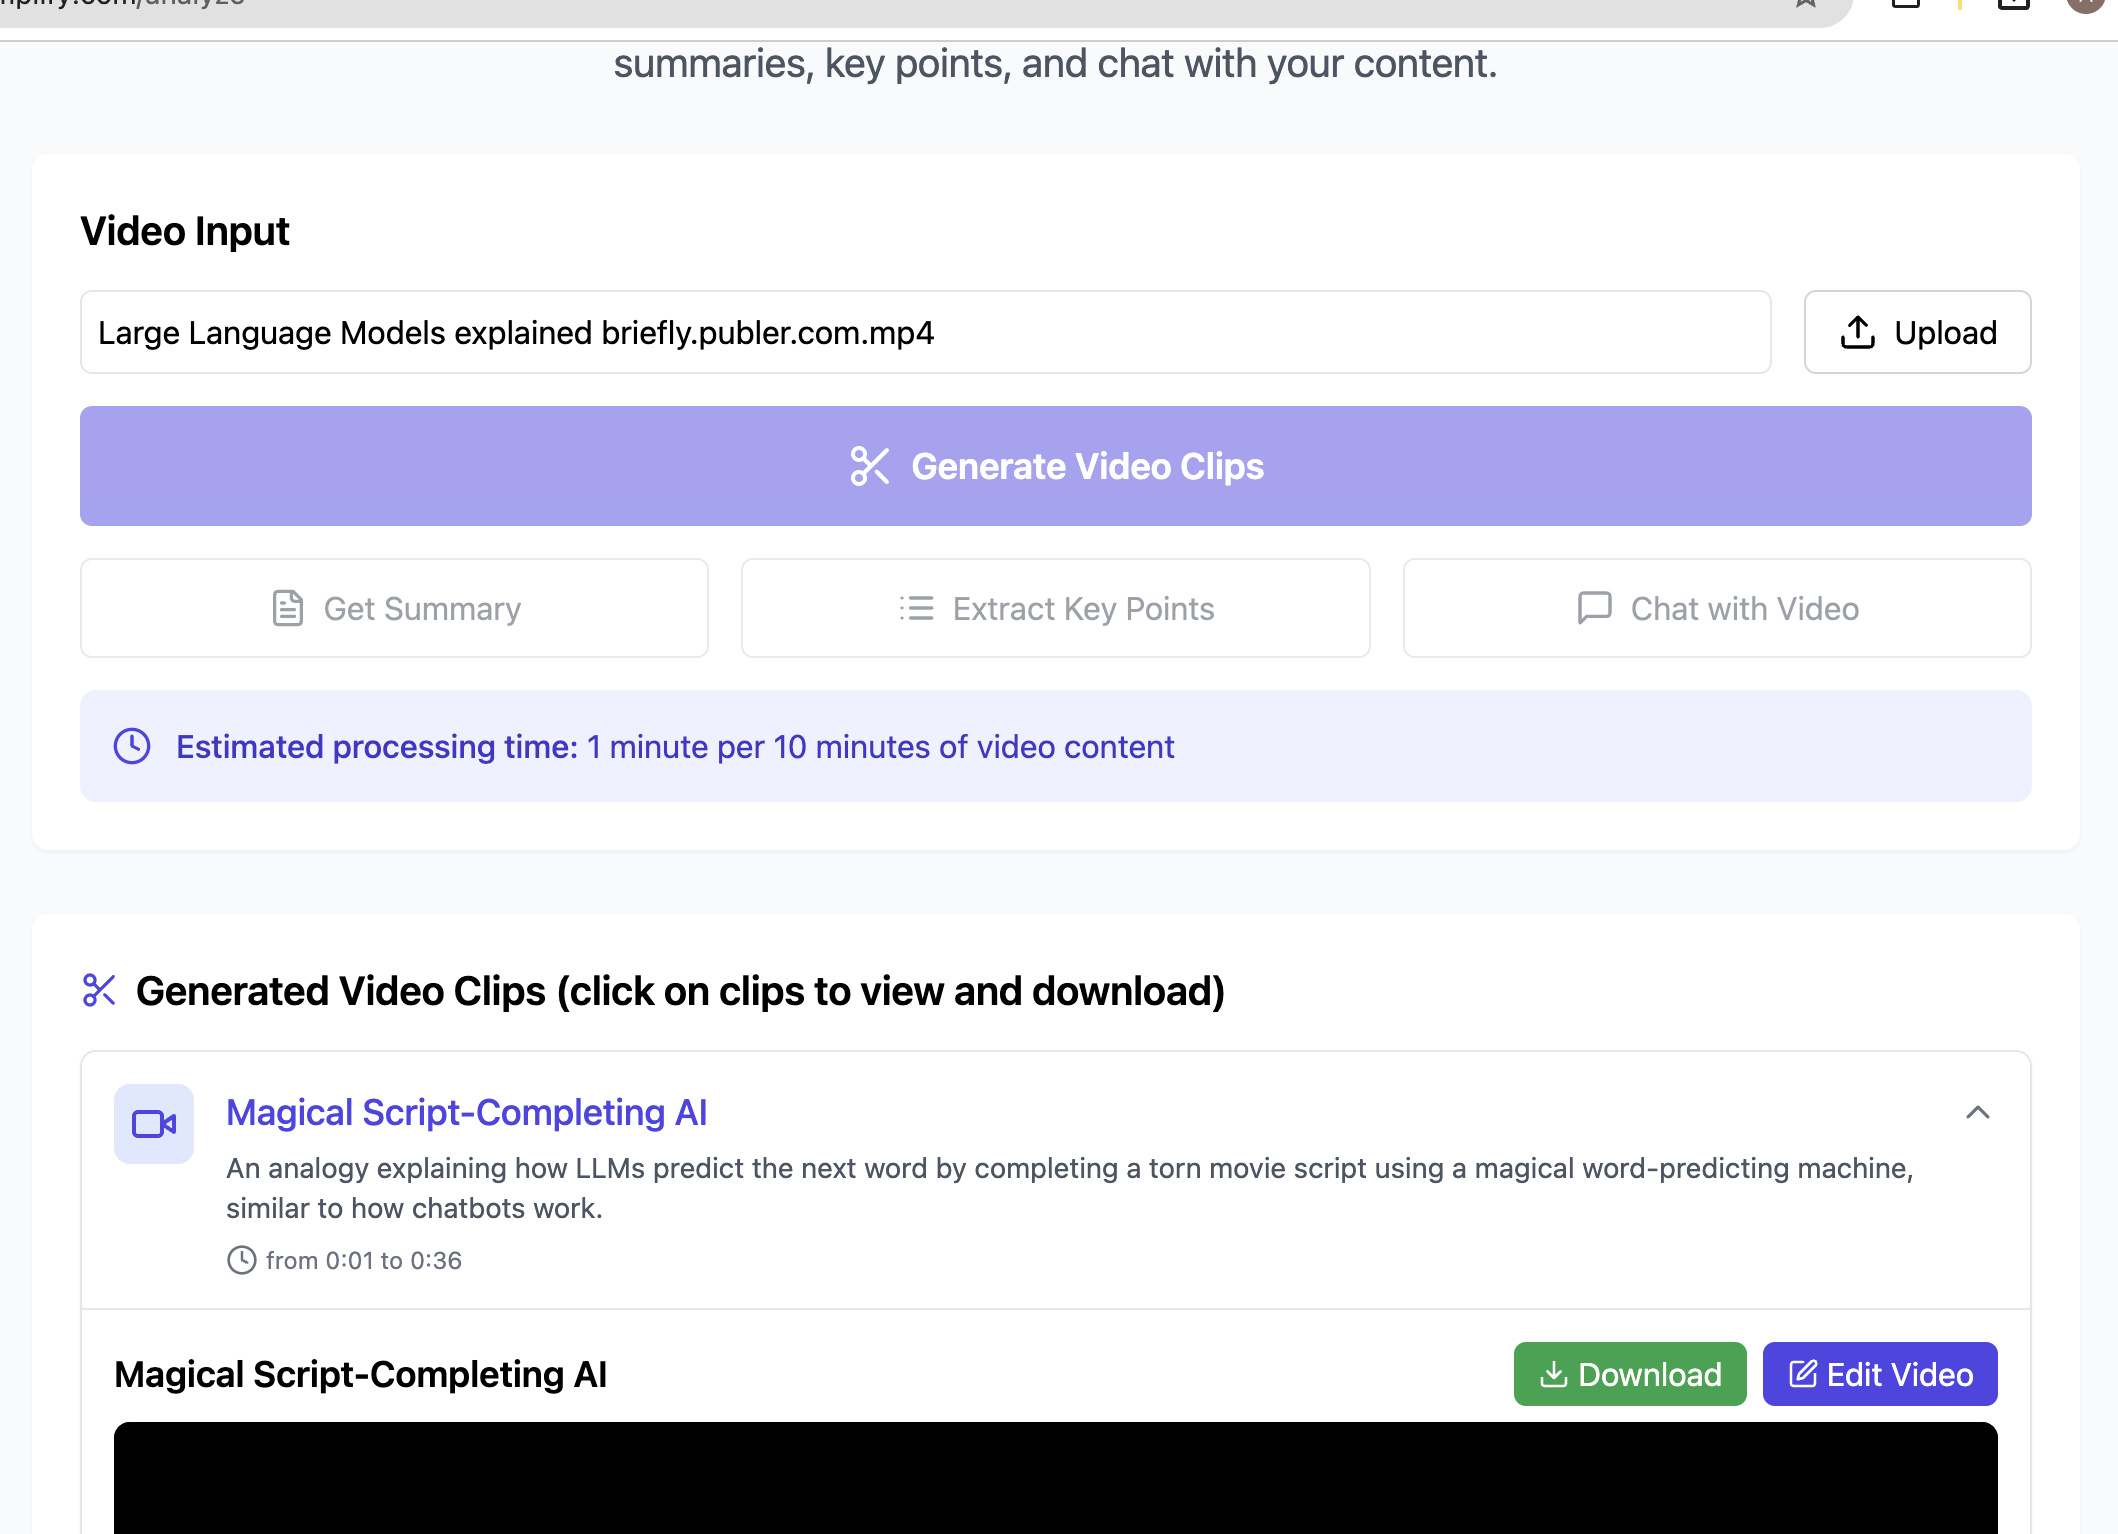Click the upload arrow icon
The height and width of the screenshot is (1534, 2118).
coord(1857,333)
